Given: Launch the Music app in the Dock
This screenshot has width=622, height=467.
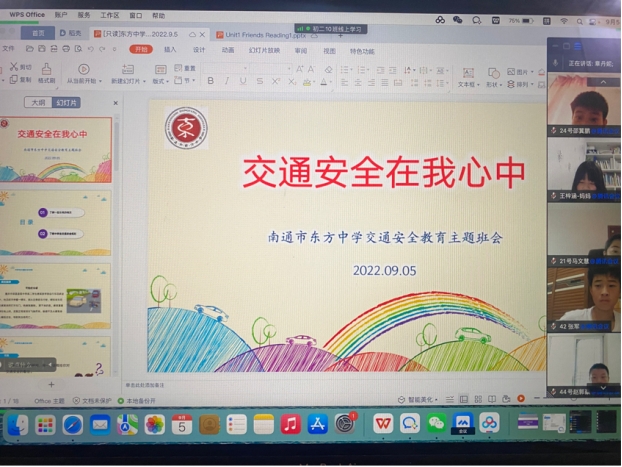Looking at the screenshot, I should (x=290, y=424).
